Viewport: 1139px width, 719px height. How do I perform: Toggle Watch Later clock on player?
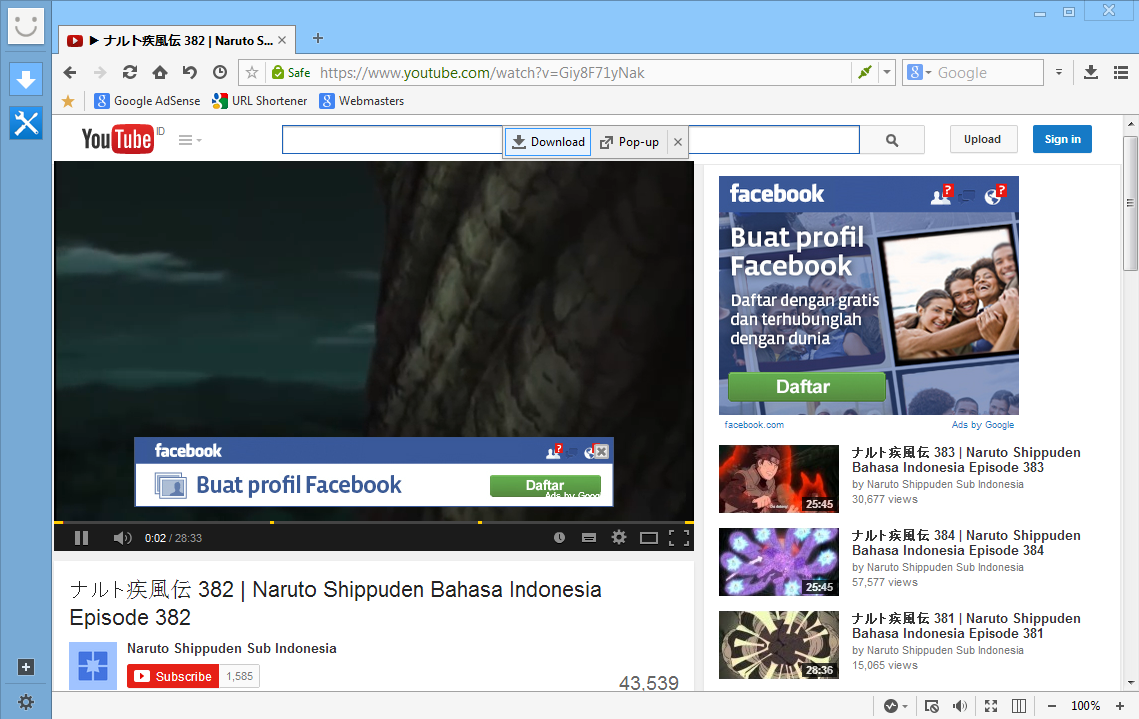pos(559,538)
